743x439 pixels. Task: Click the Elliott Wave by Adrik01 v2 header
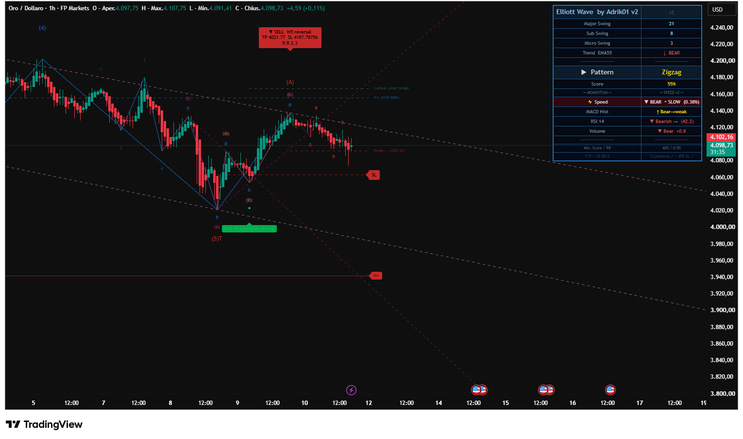(597, 12)
